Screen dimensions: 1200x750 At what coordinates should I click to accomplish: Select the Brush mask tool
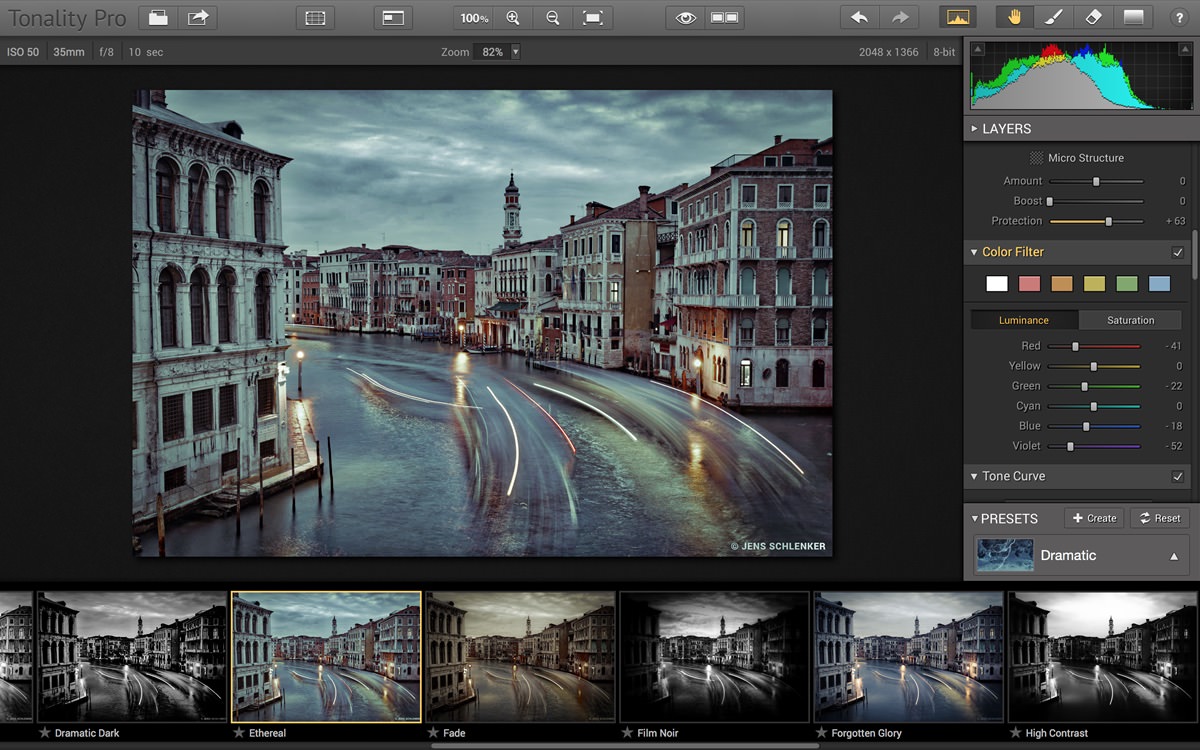[1054, 17]
